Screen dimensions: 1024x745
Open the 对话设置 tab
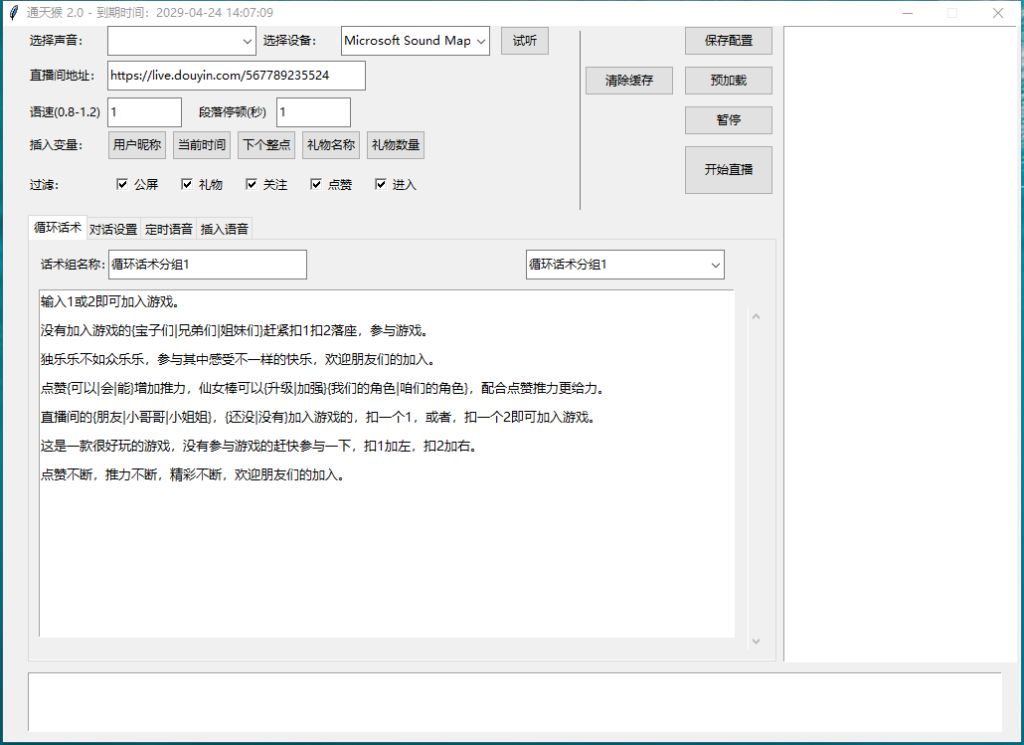pyautogui.click(x=112, y=227)
